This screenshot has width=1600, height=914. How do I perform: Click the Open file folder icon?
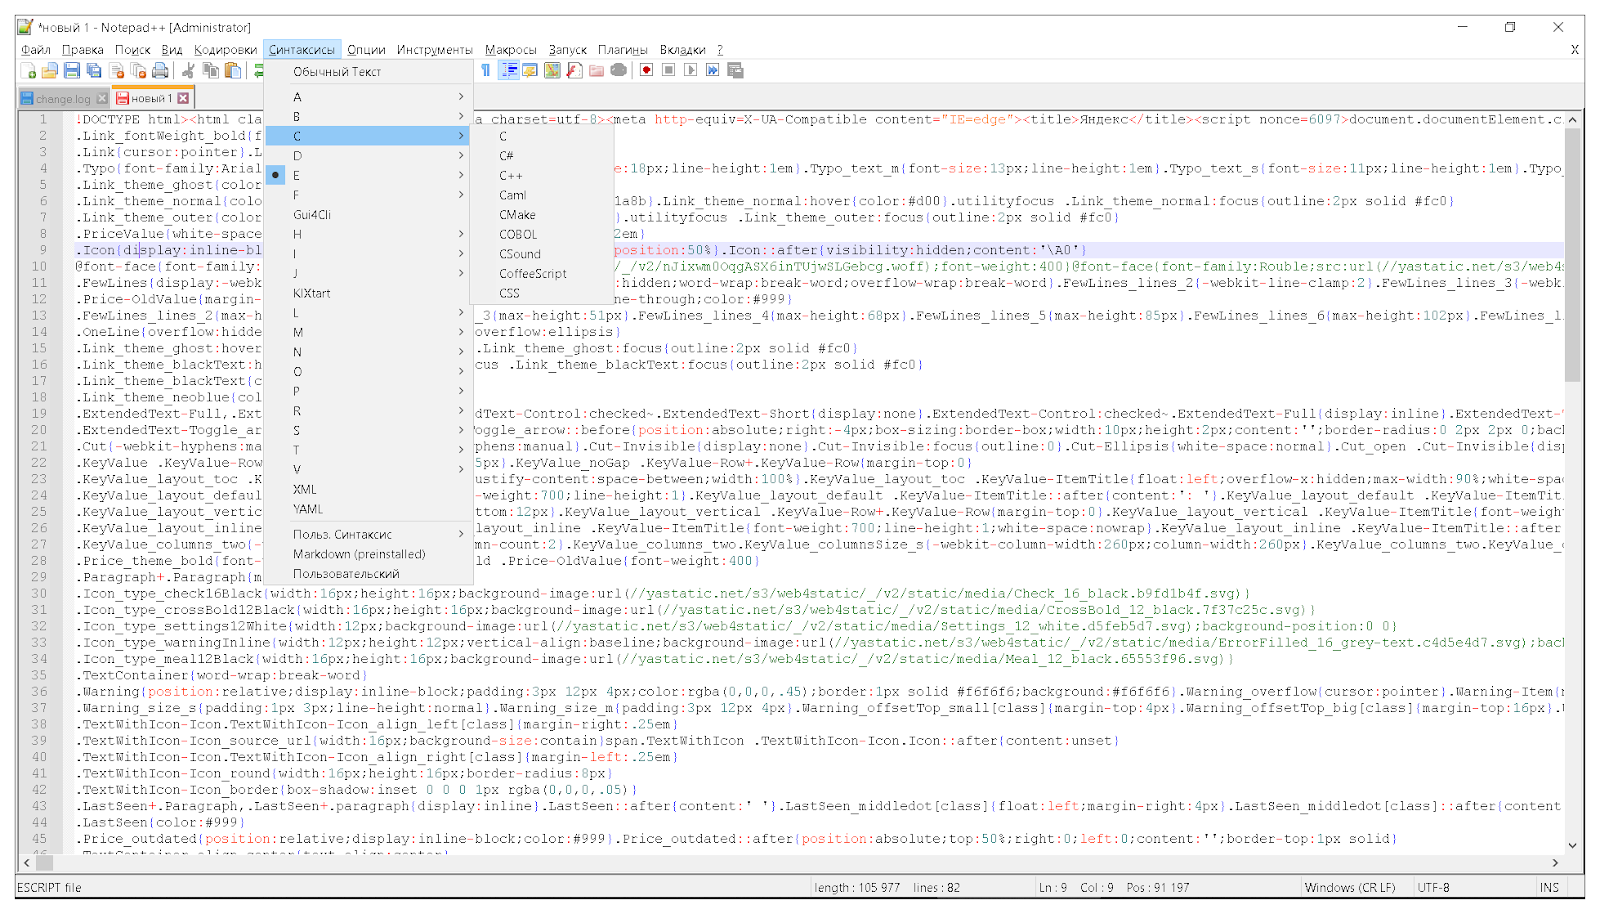tap(50, 71)
